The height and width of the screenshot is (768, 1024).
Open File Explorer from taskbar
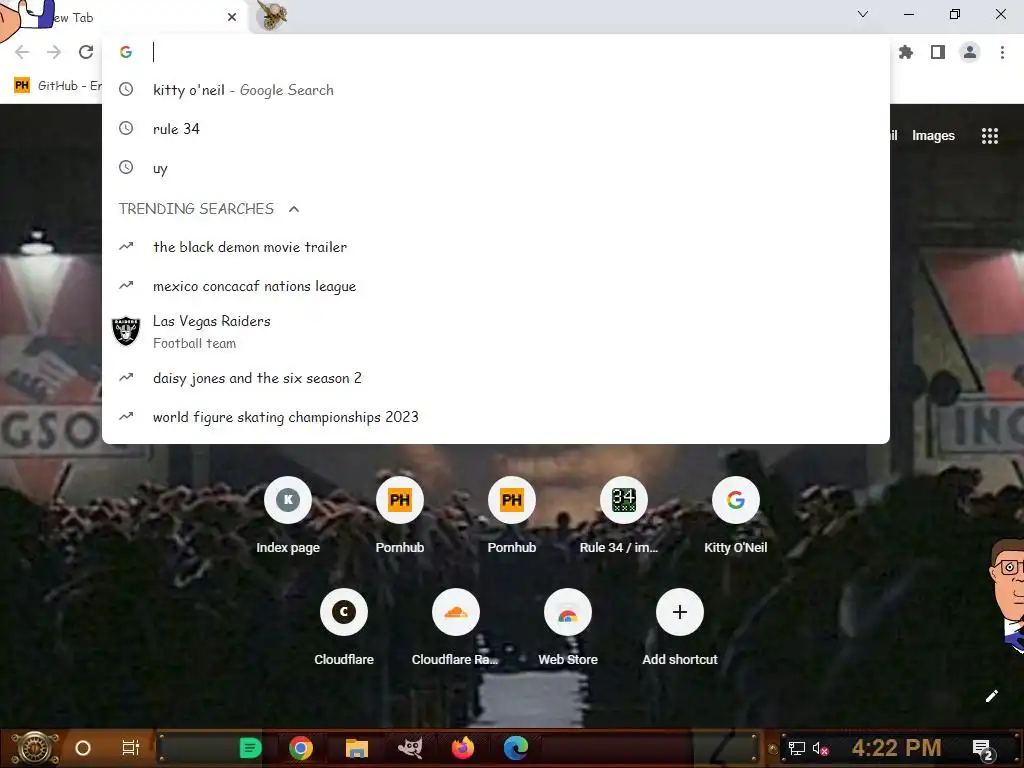357,748
